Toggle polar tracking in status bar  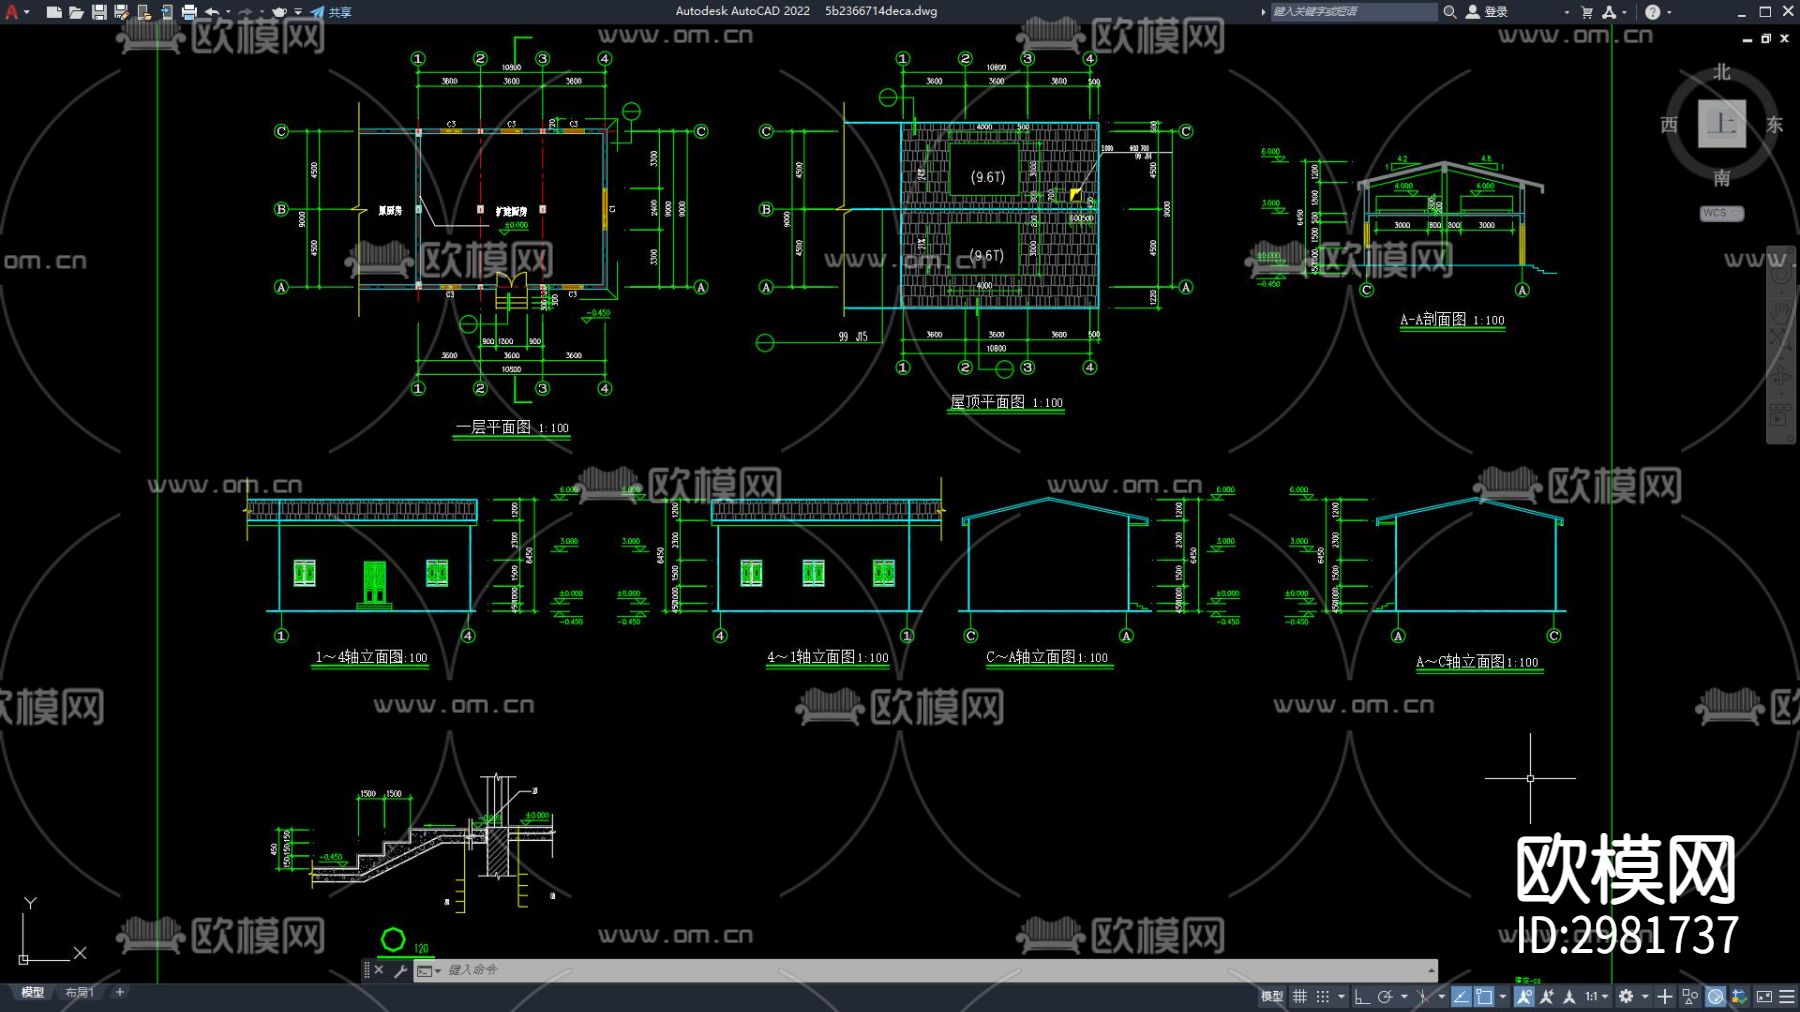(1385, 996)
